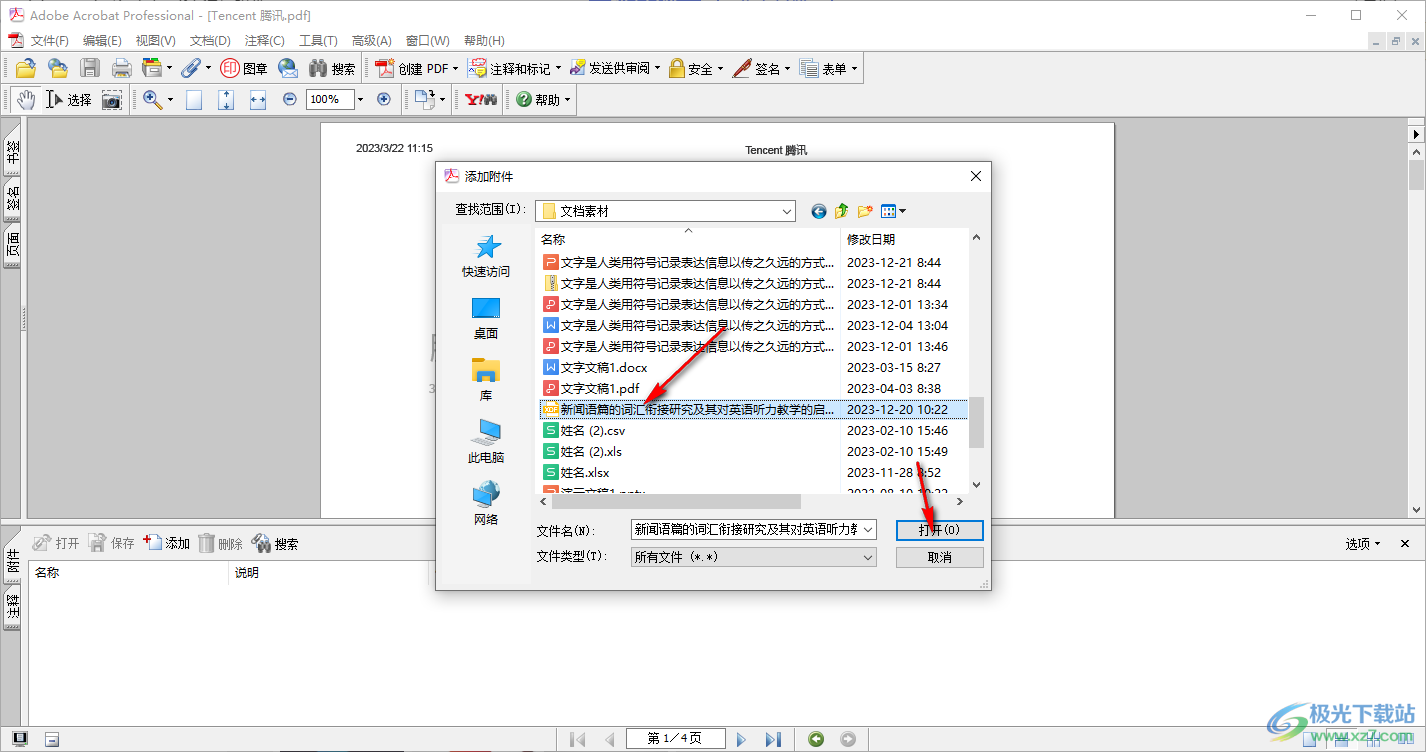Click the Fit Width icon
The width and height of the screenshot is (1426, 752).
[258, 99]
